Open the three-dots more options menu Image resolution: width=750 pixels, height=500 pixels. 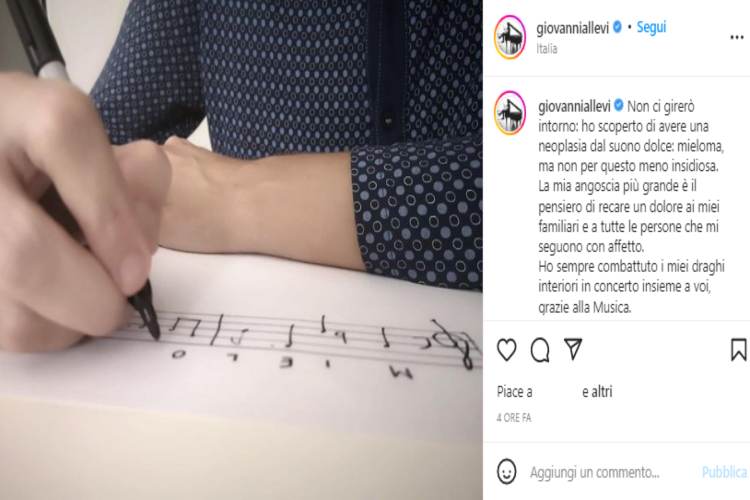[x=737, y=37]
